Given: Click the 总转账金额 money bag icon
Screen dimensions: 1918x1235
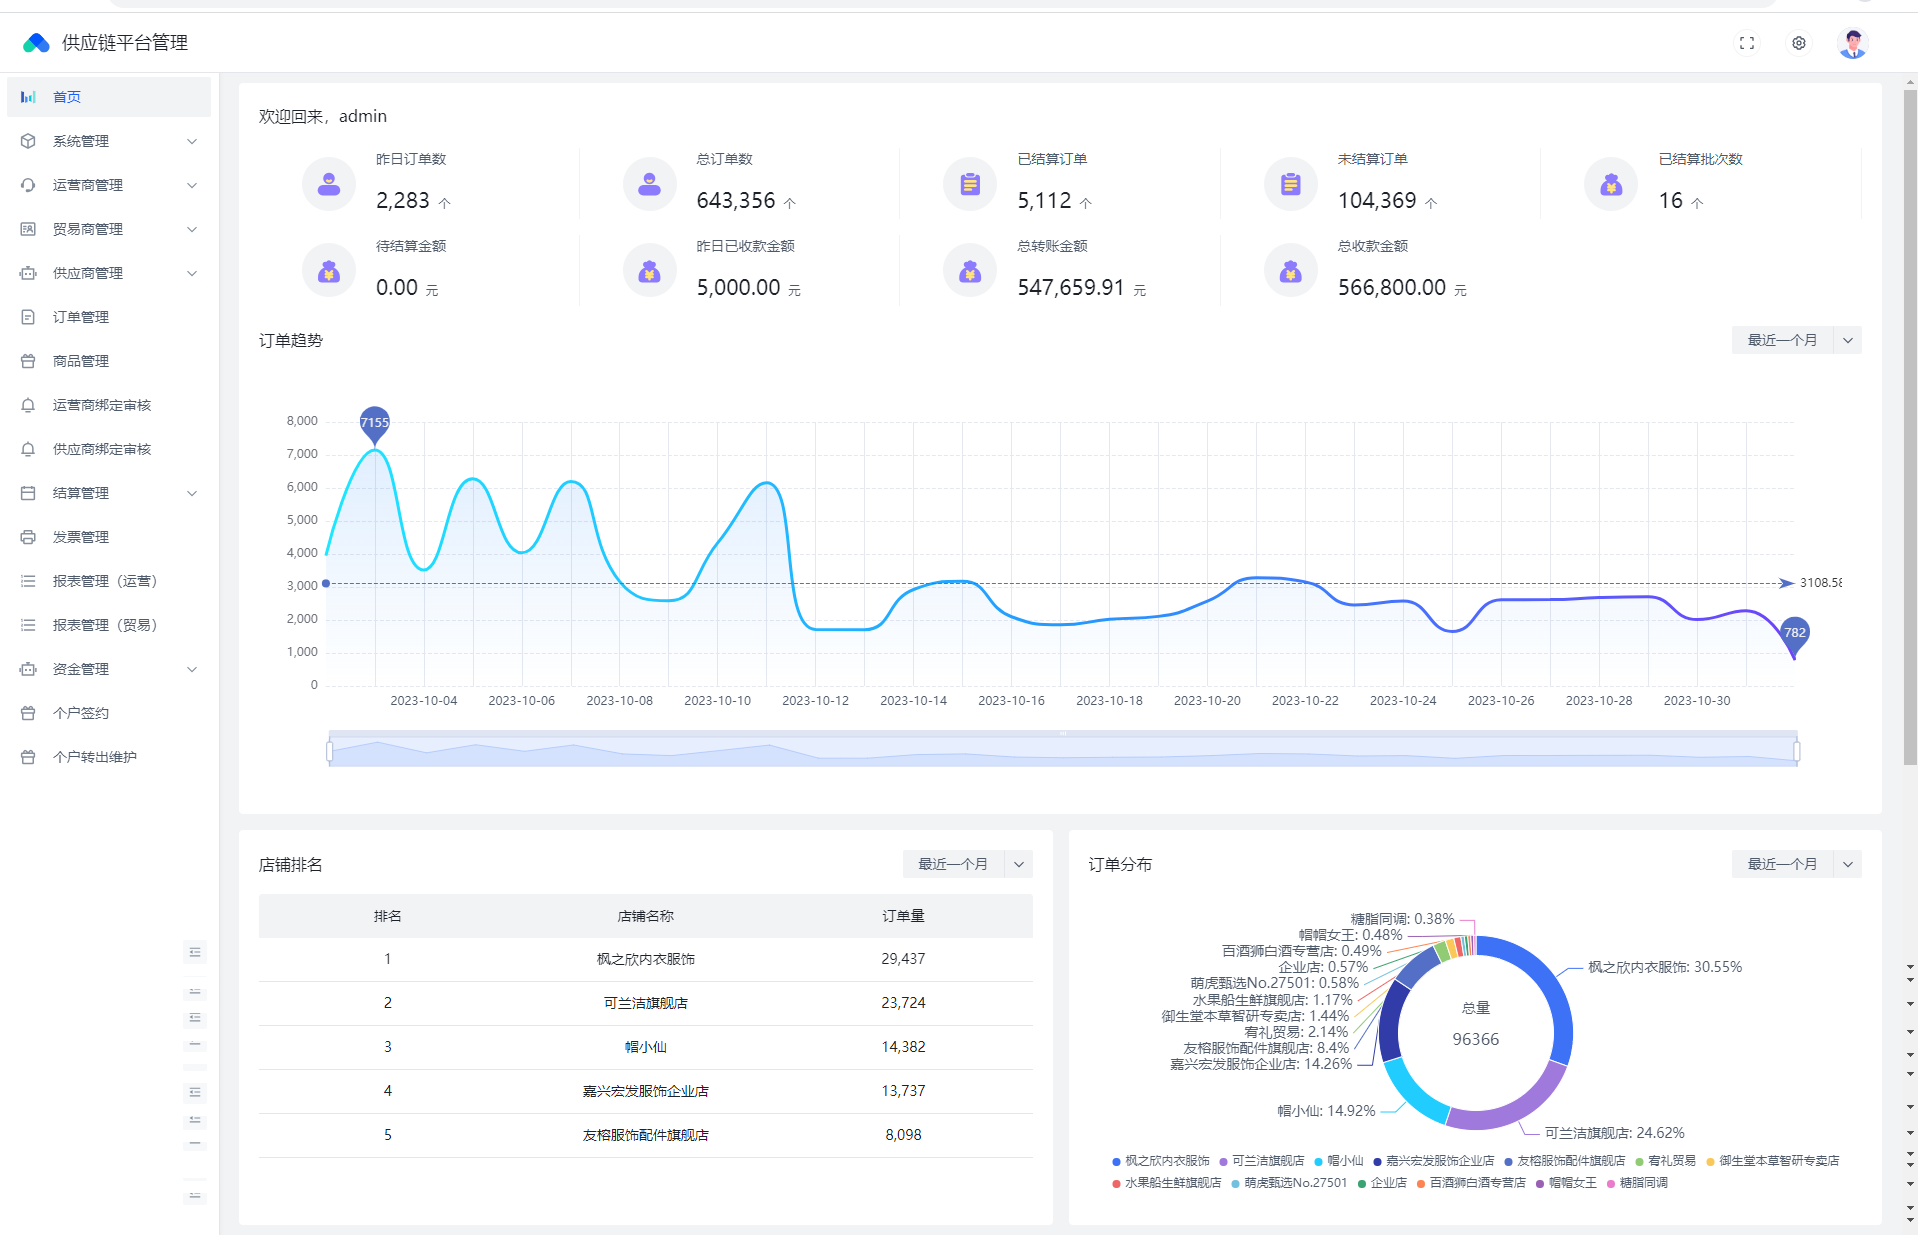Looking at the screenshot, I should pos(970,271).
